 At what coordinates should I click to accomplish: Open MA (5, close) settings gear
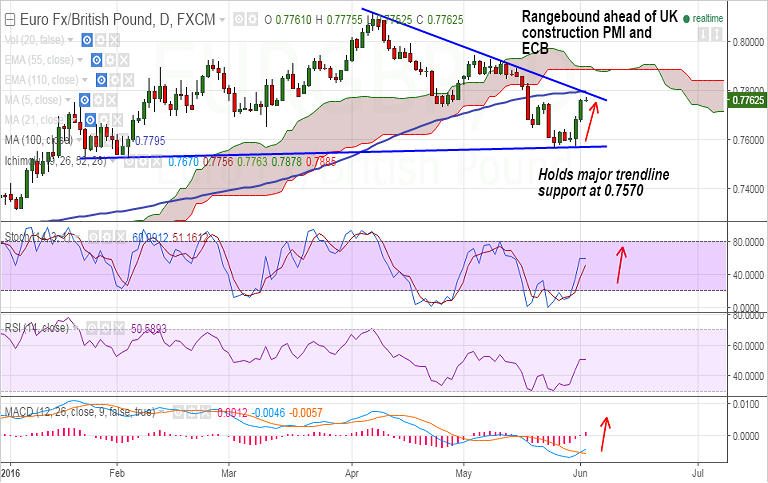pos(98,100)
